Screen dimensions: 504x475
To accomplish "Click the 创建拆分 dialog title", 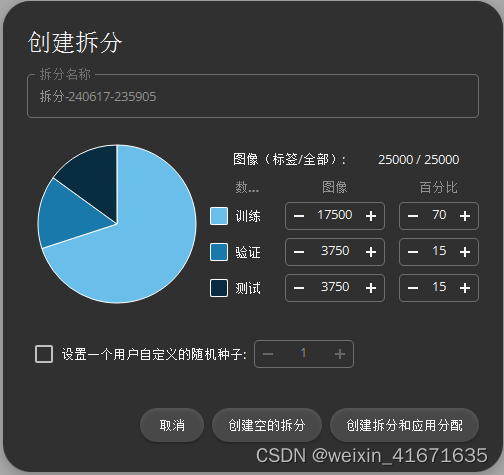I will pos(75,42).
